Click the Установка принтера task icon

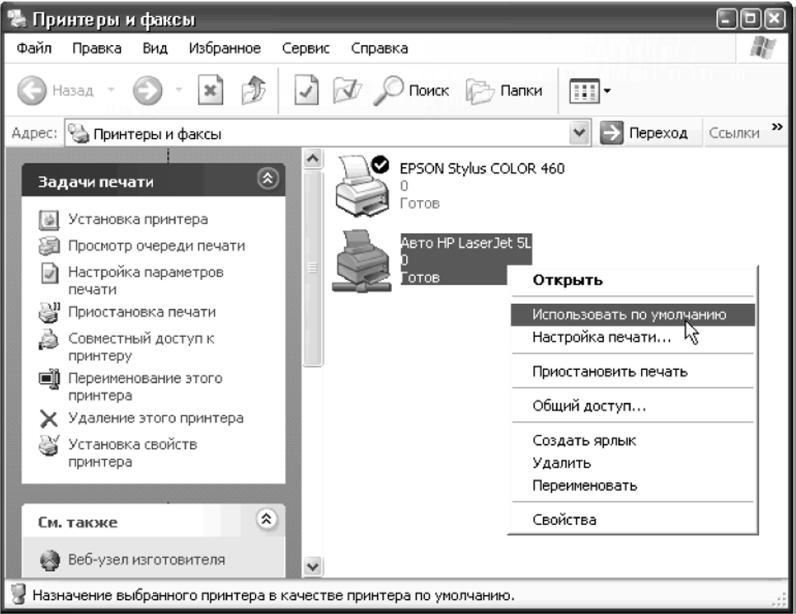click(49, 220)
